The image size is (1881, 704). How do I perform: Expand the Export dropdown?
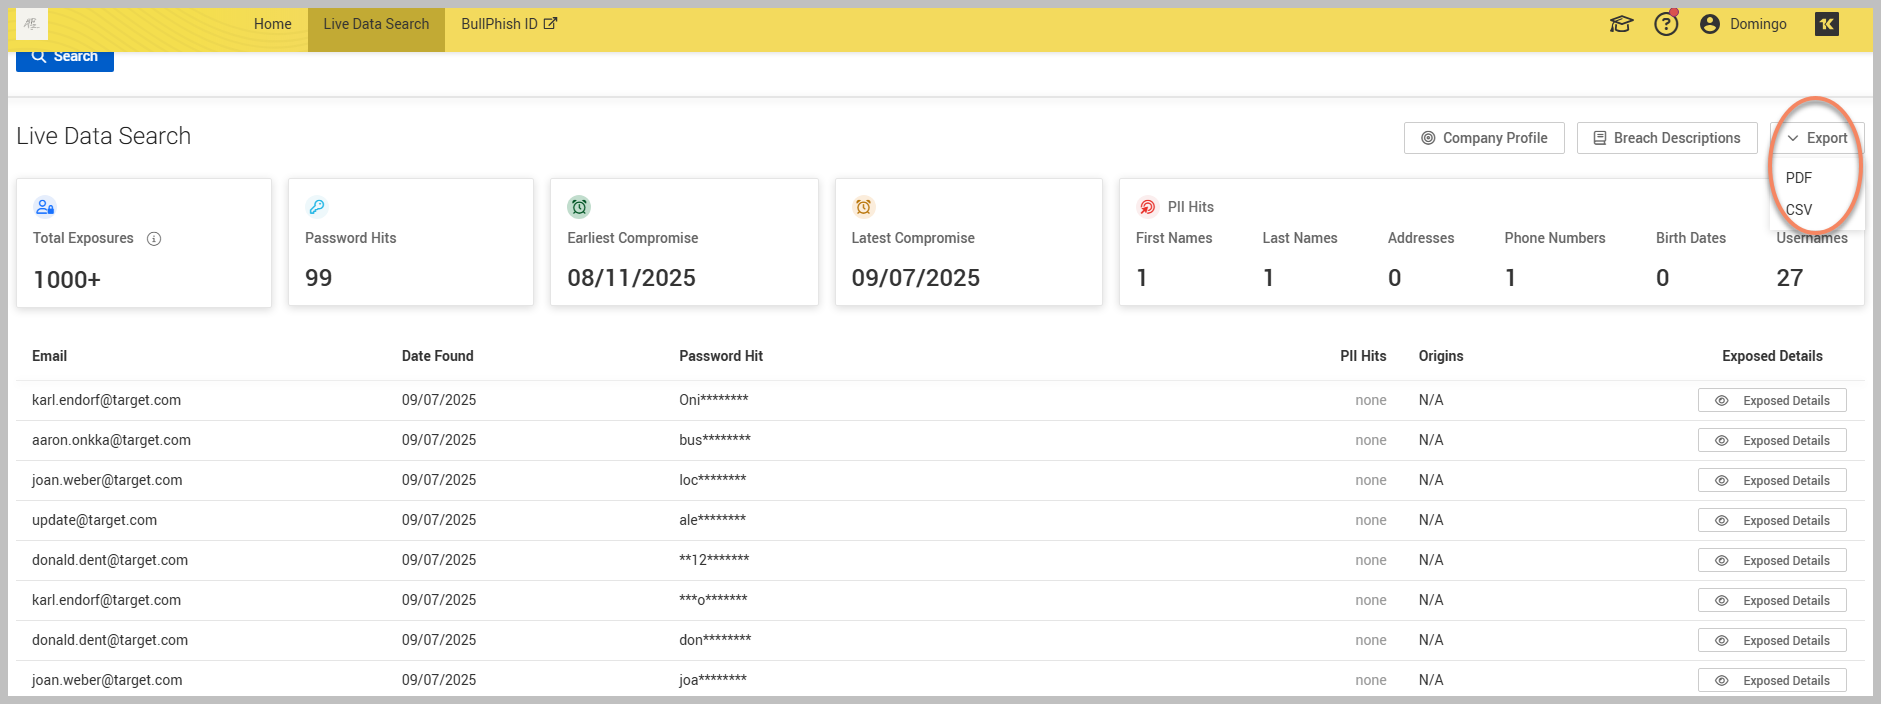[x=1817, y=138]
